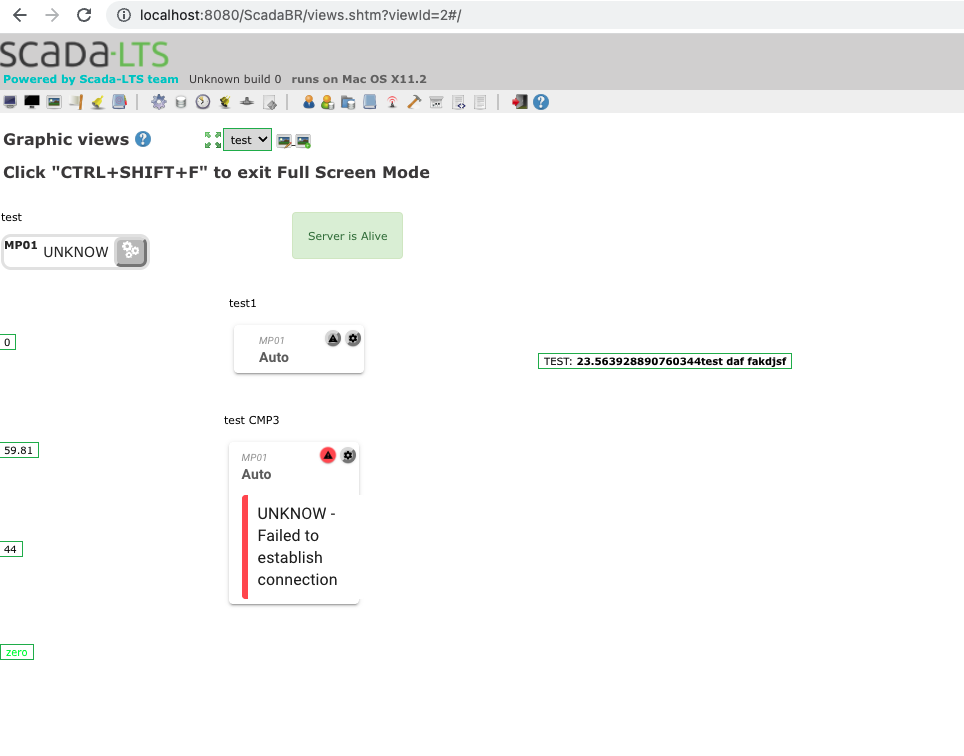Click the red warning triangle on test CMP3
964x756 pixels.
pyautogui.click(x=327, y=455)
